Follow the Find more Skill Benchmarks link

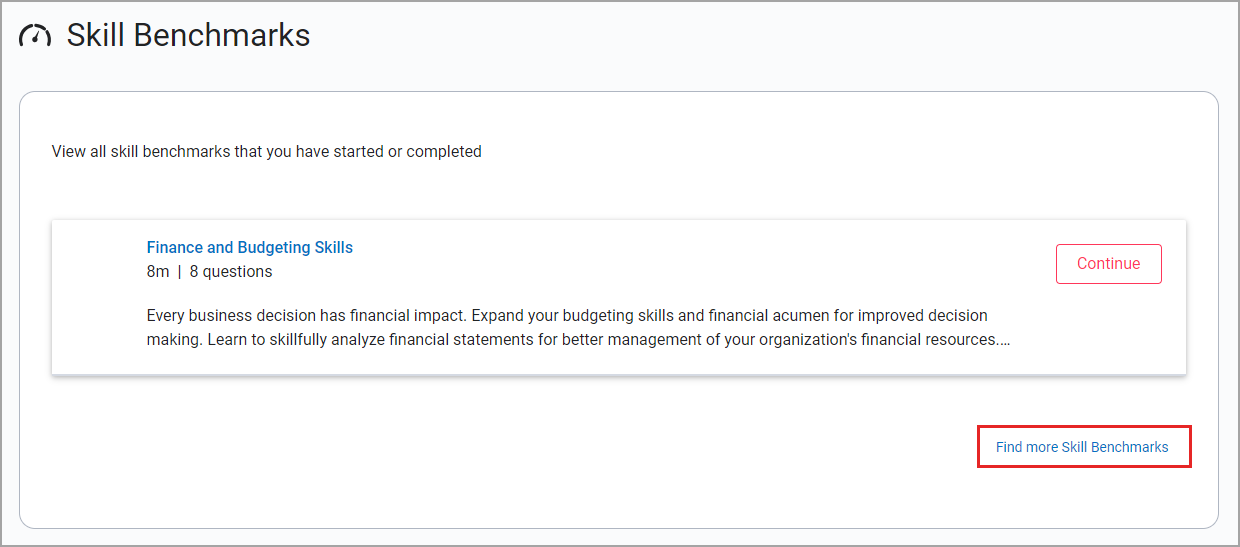pyautogui.click(x=1081, y=447)
